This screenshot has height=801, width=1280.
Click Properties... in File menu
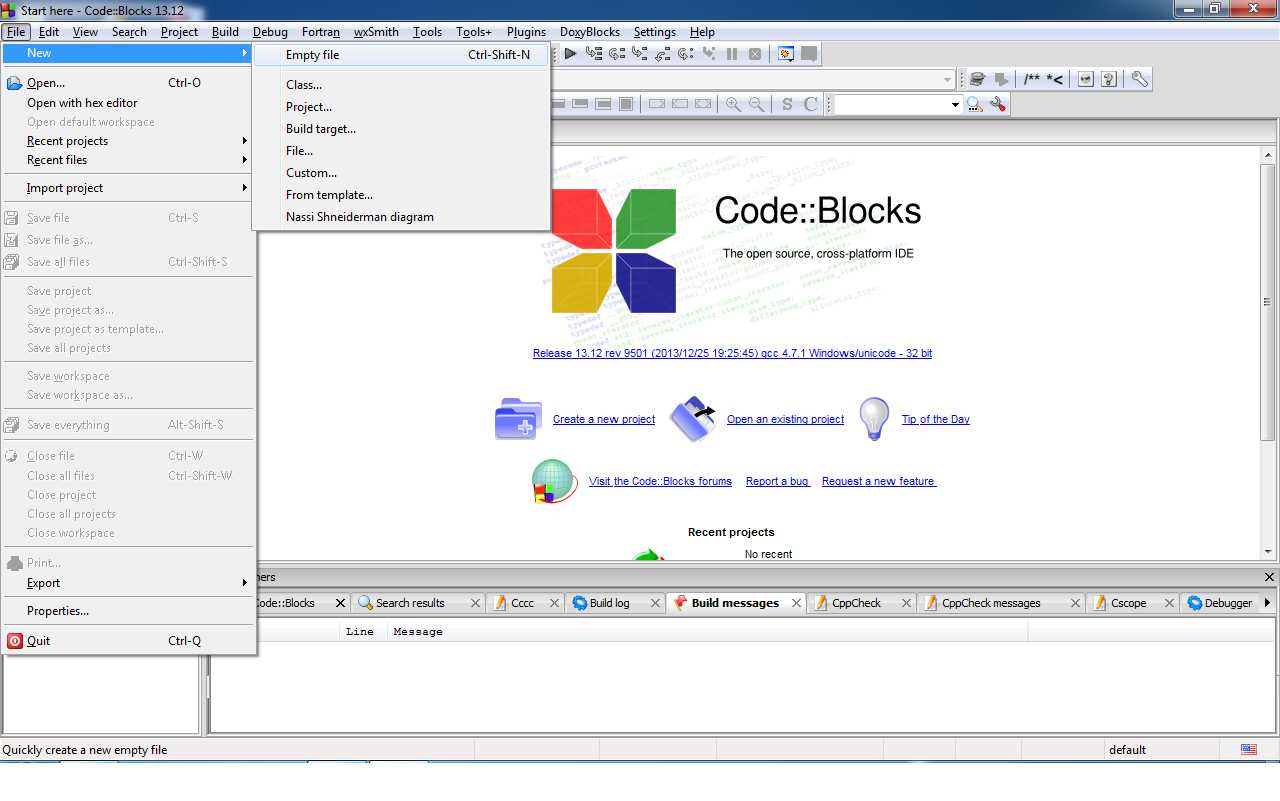coord(128,611)
